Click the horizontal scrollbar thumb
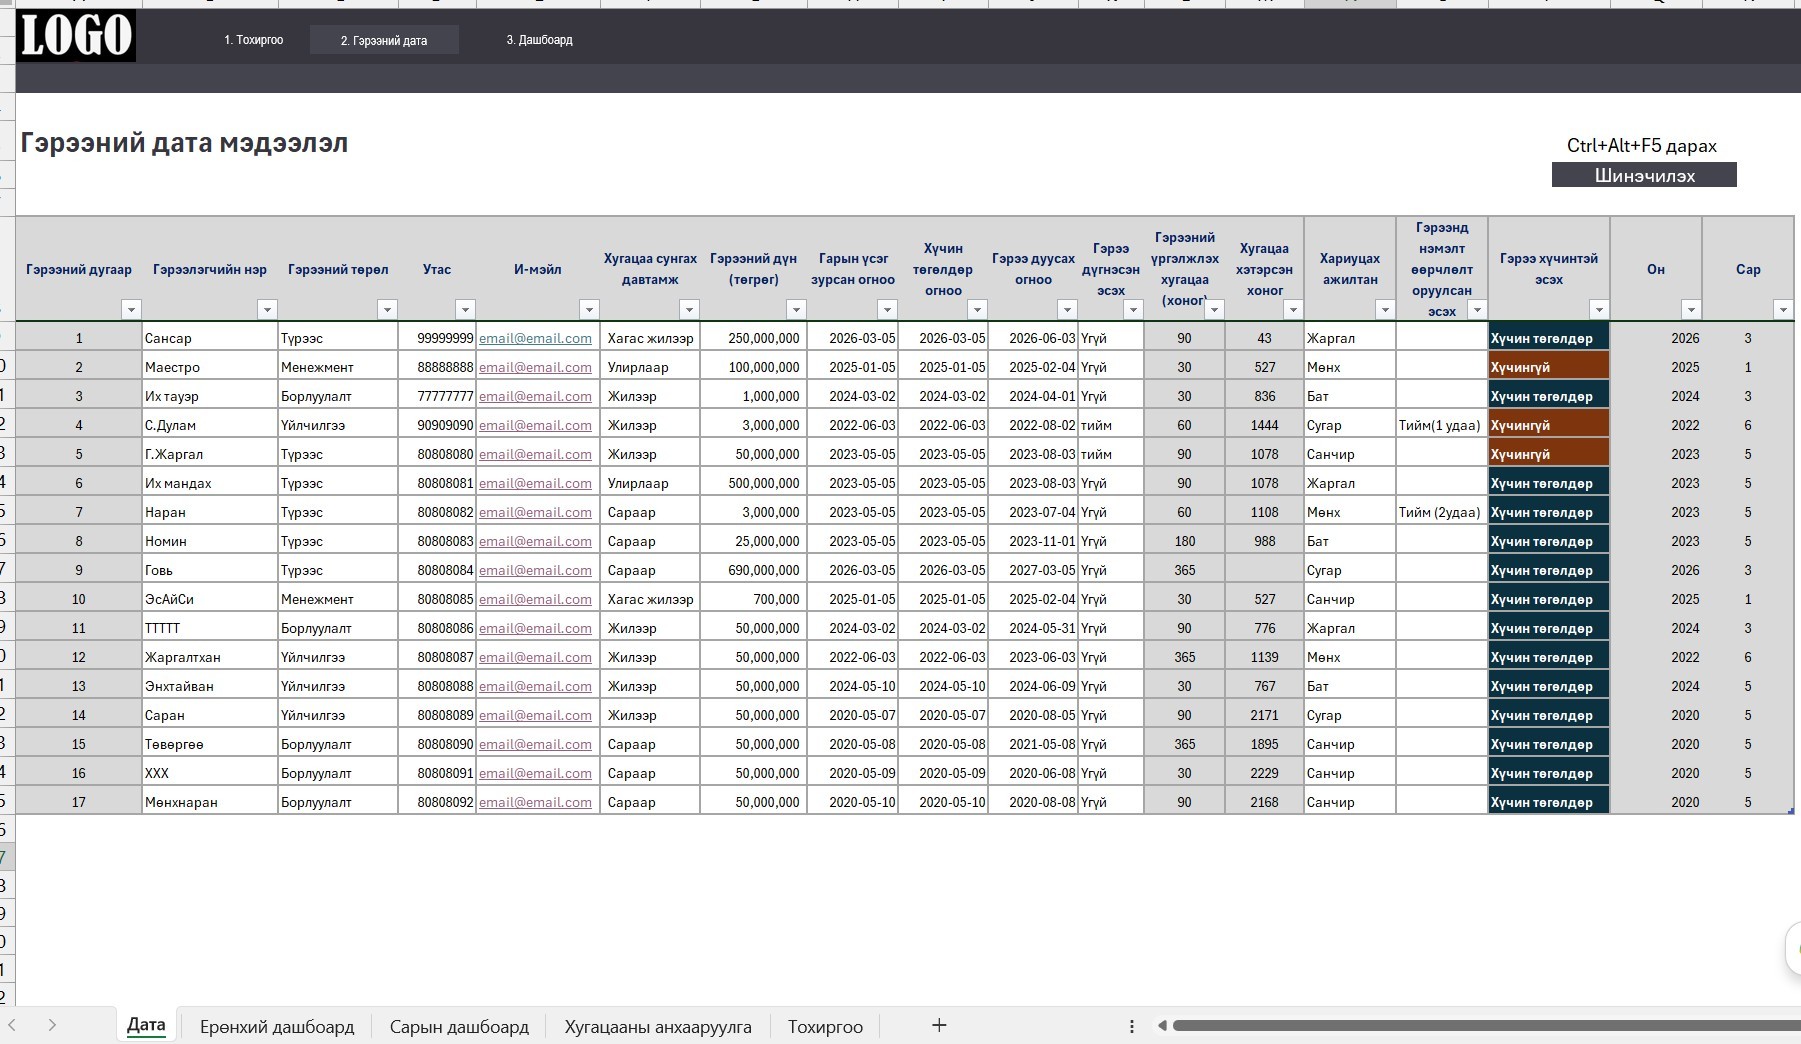This screenshot has width=1801, height=1044. coord(1486,1025)
